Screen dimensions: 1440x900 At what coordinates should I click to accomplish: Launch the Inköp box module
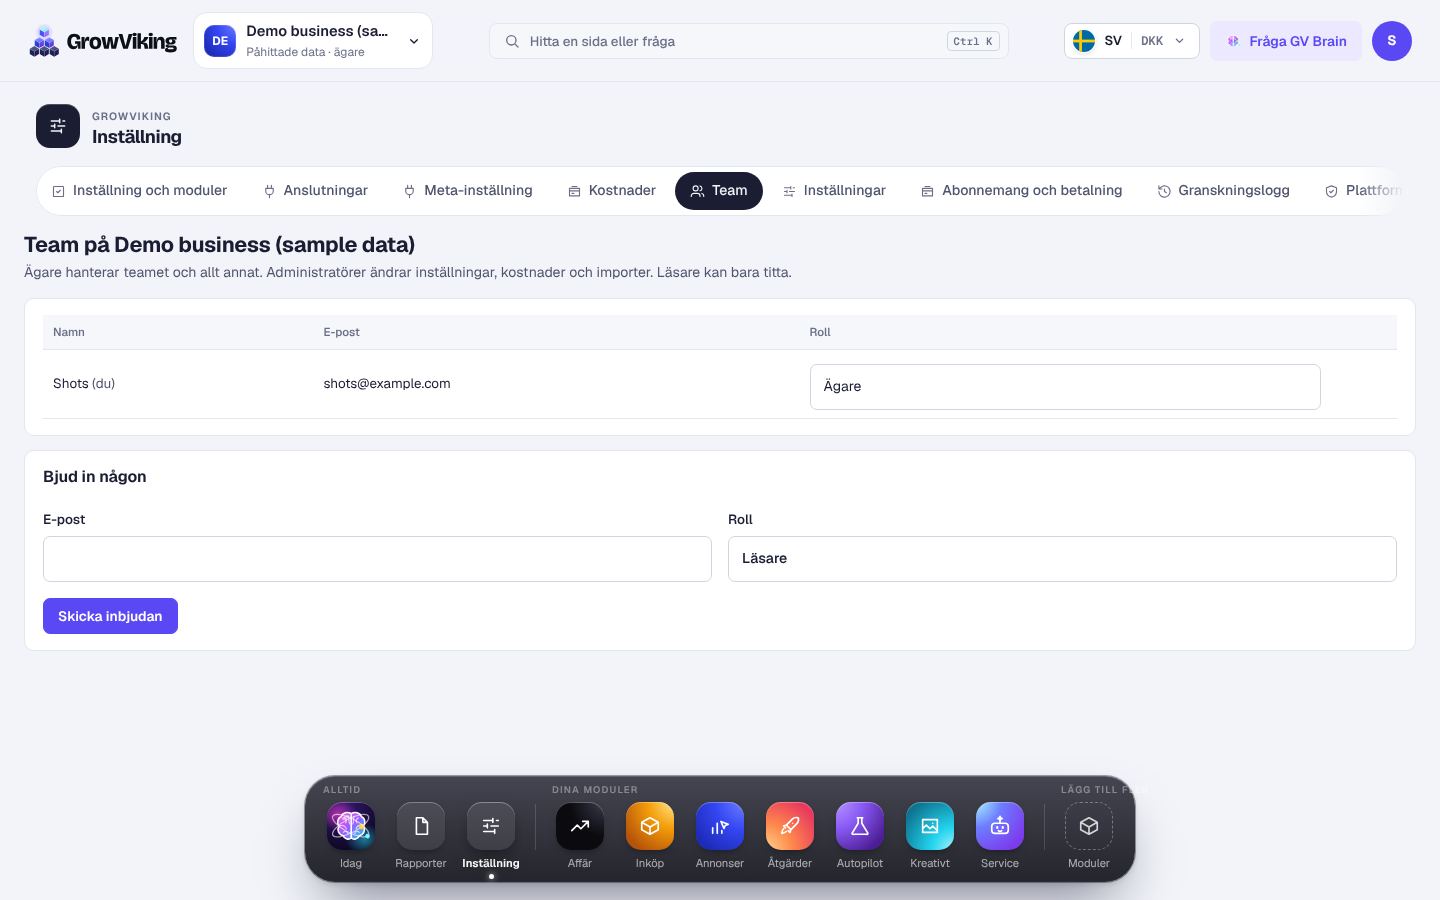coord(650,826)
